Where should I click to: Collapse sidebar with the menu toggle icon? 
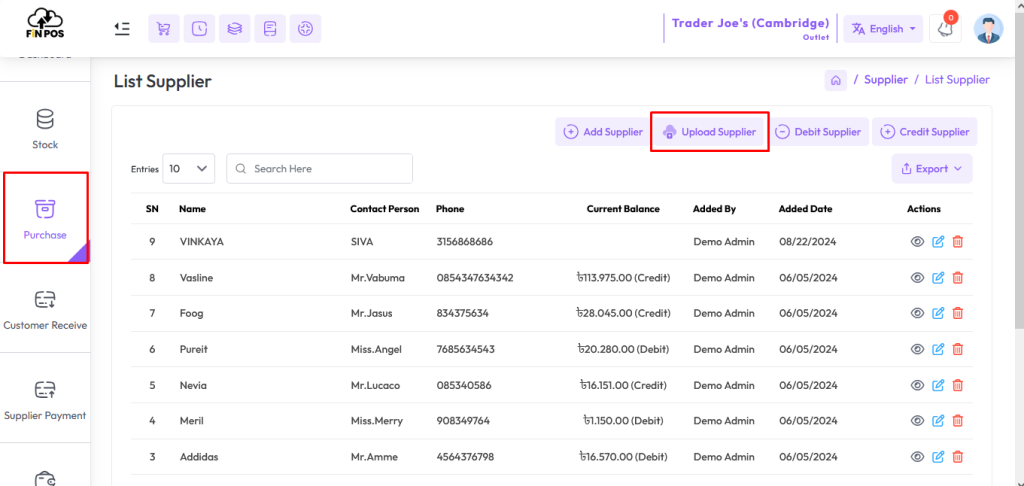[121, 29]
